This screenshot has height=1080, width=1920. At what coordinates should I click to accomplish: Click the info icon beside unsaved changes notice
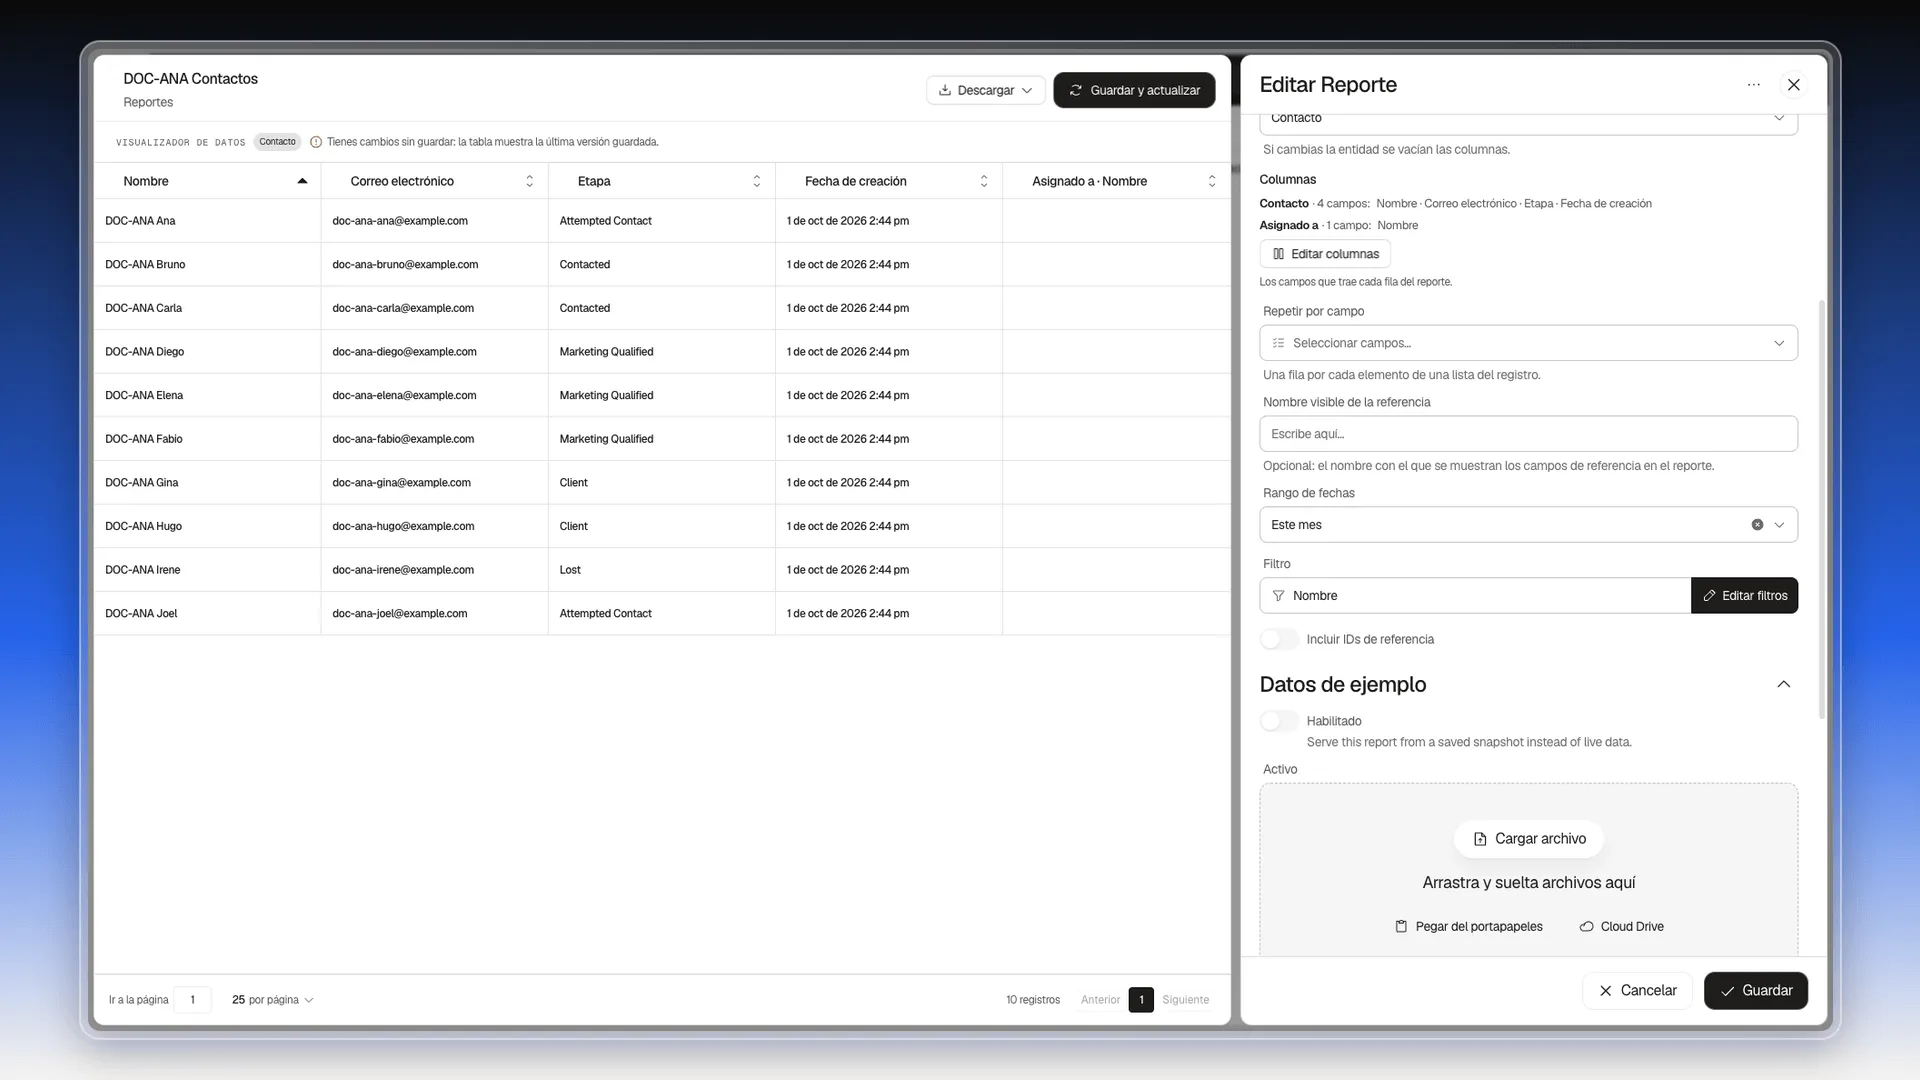coord(316,142)
